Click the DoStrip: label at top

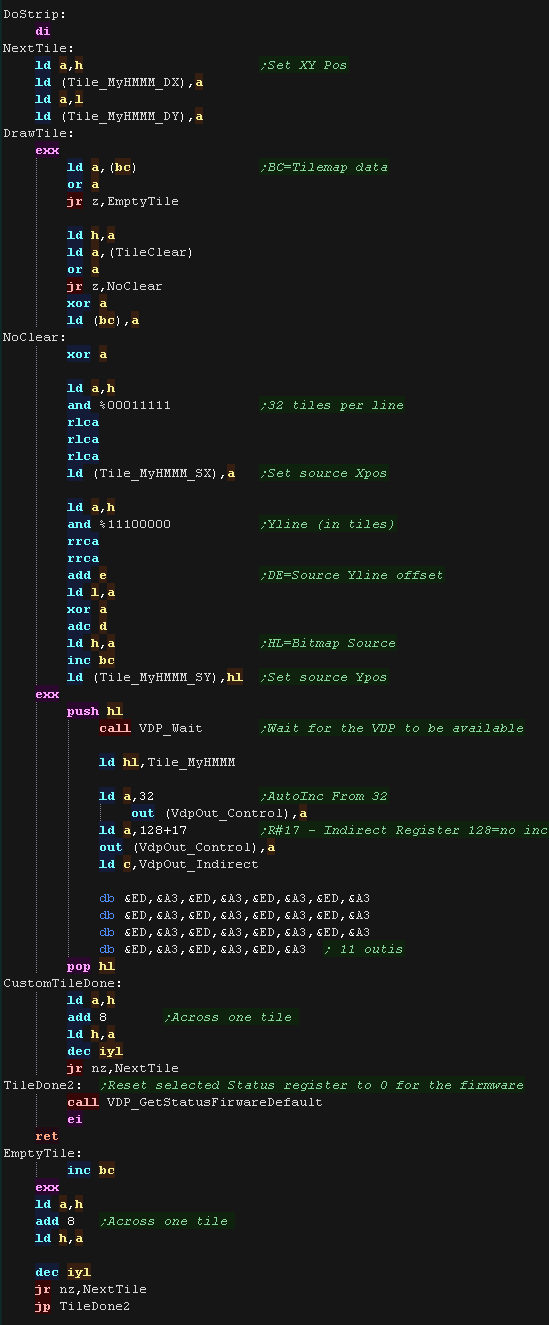click(x=35, y=14)
